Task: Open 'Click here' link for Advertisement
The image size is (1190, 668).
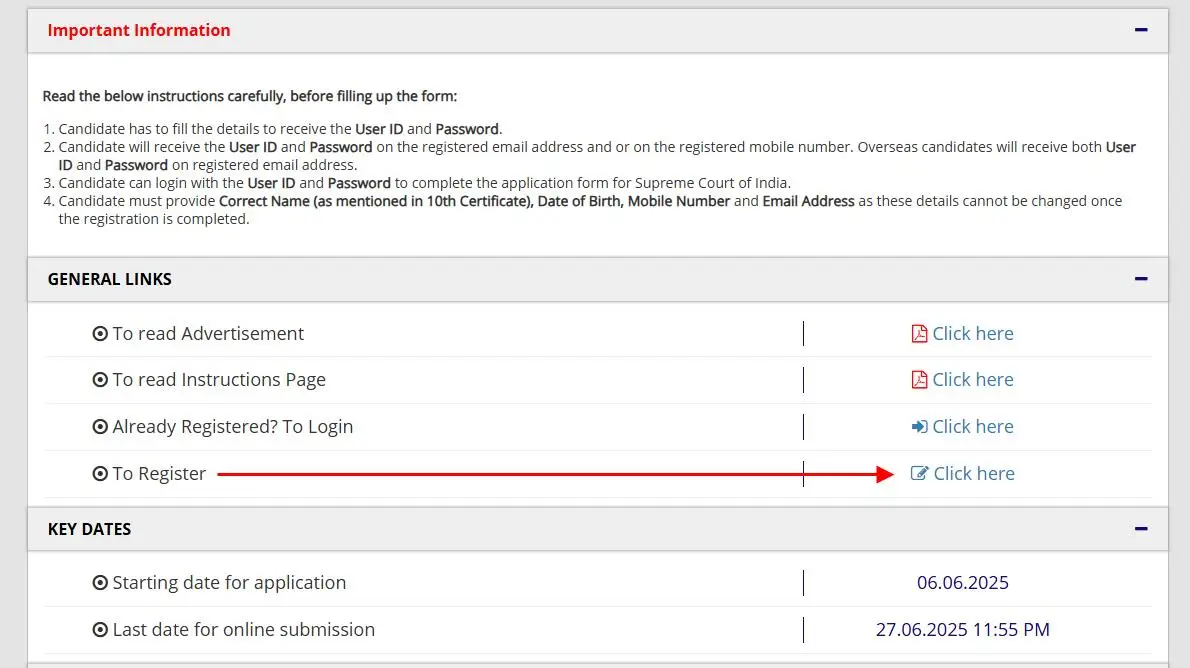Action: (x=973, y=333)
